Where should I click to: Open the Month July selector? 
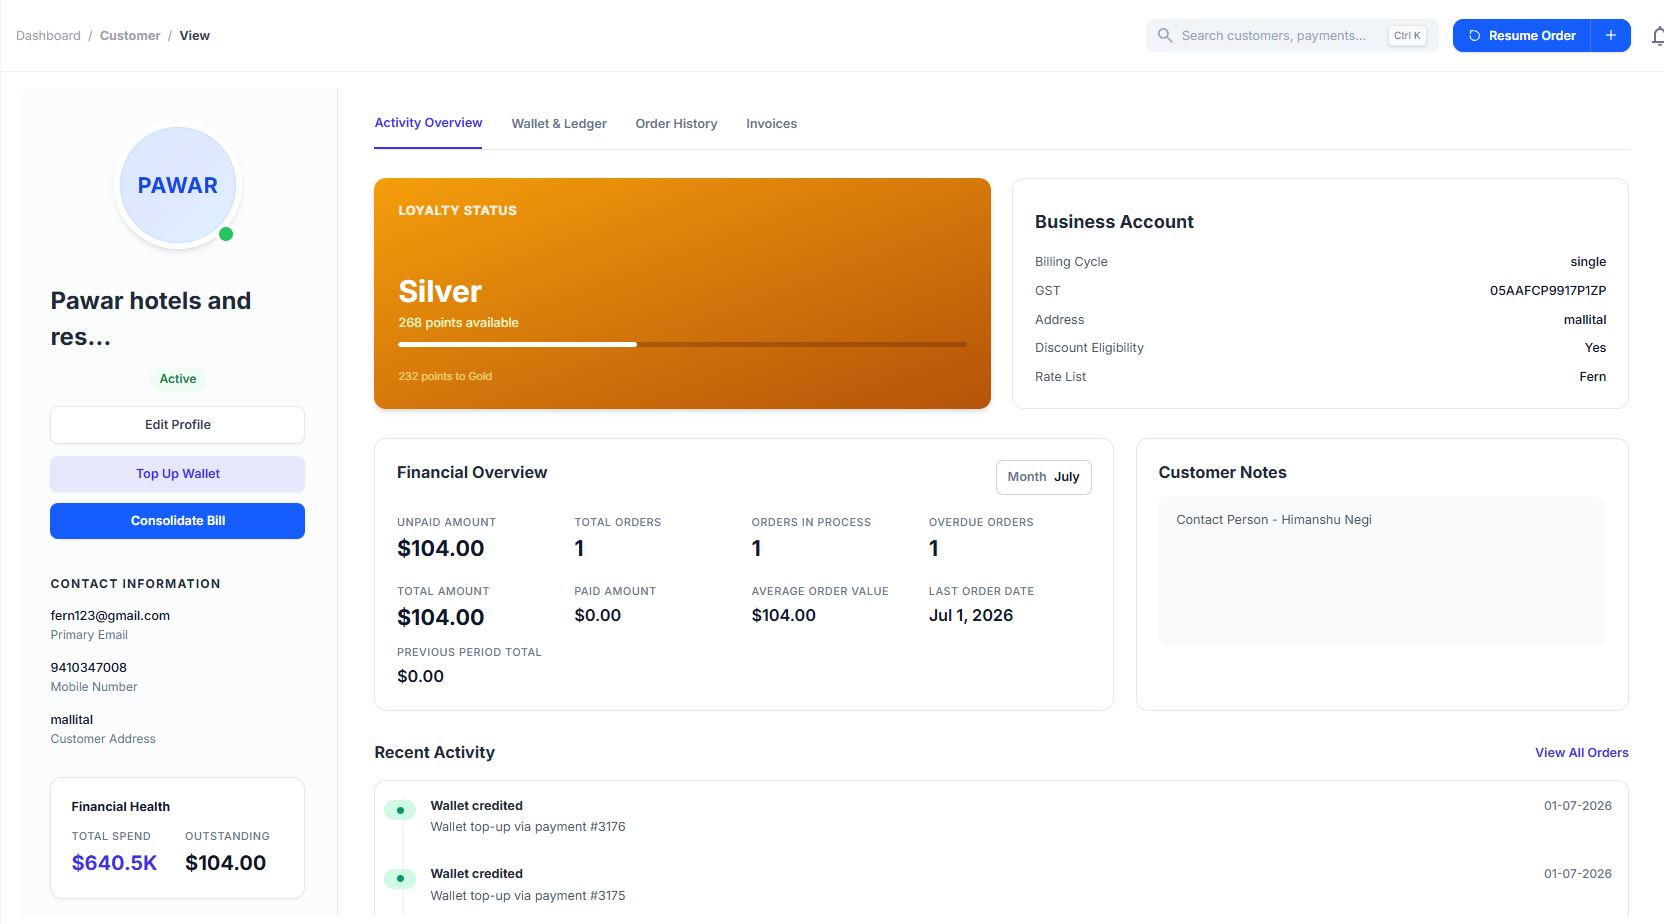click(1043, 477)
